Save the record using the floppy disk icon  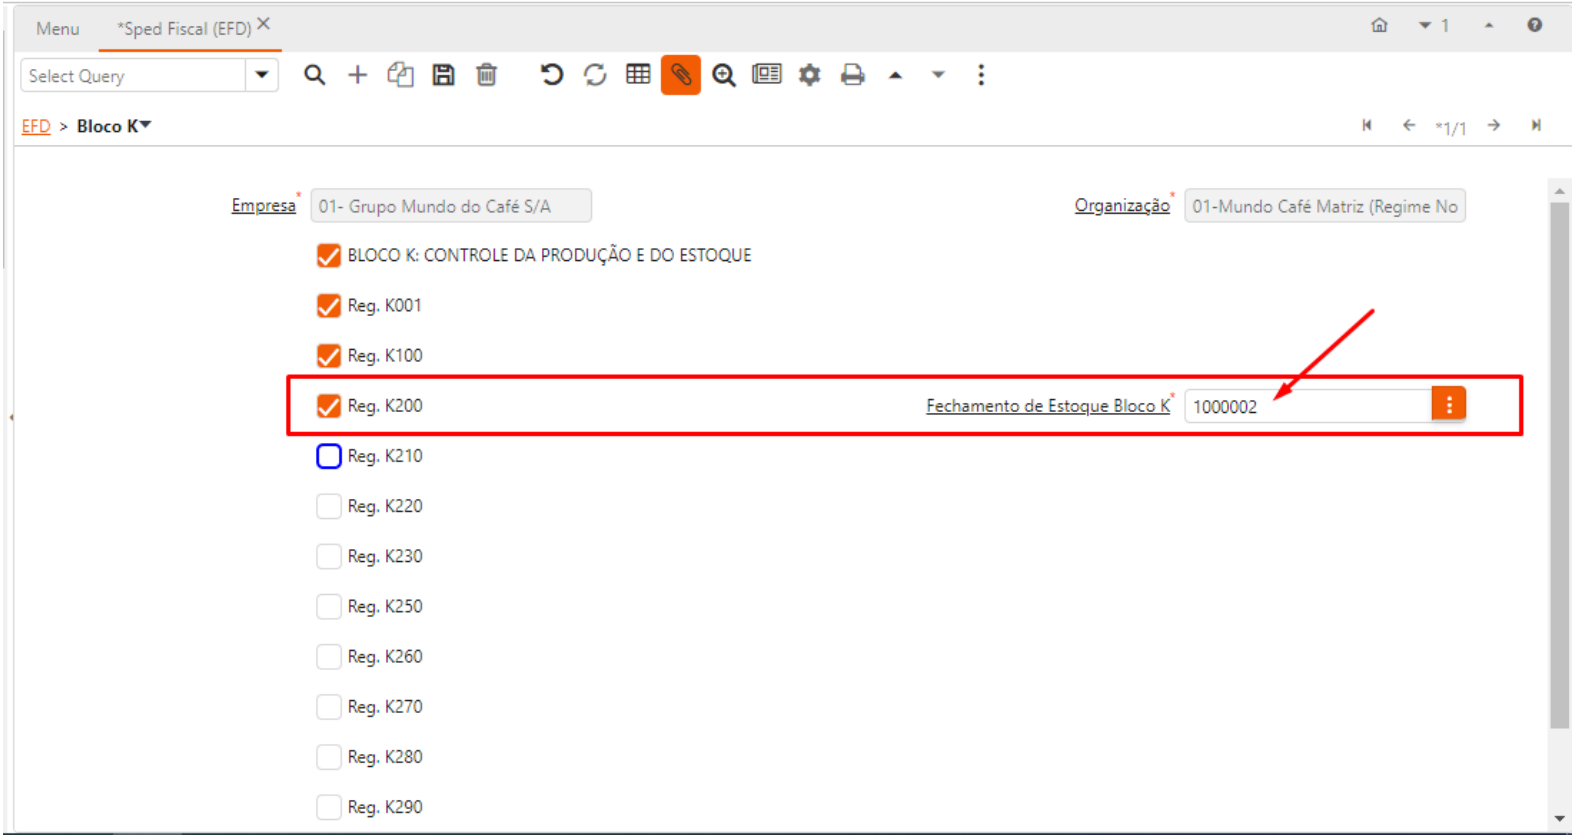(443, 75)
